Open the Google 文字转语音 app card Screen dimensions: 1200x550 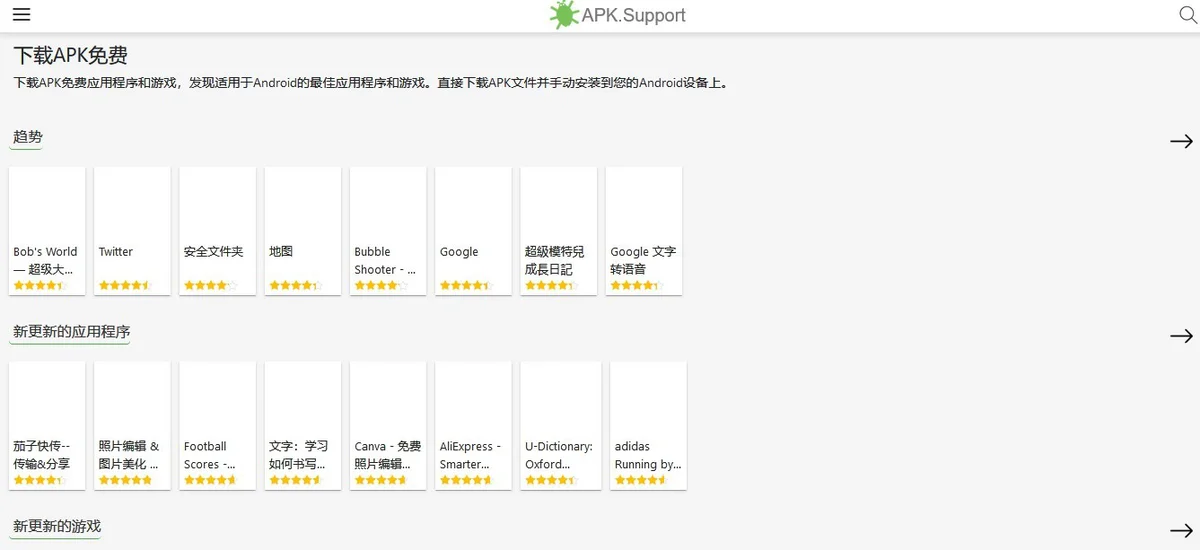(x=644, y=231)
